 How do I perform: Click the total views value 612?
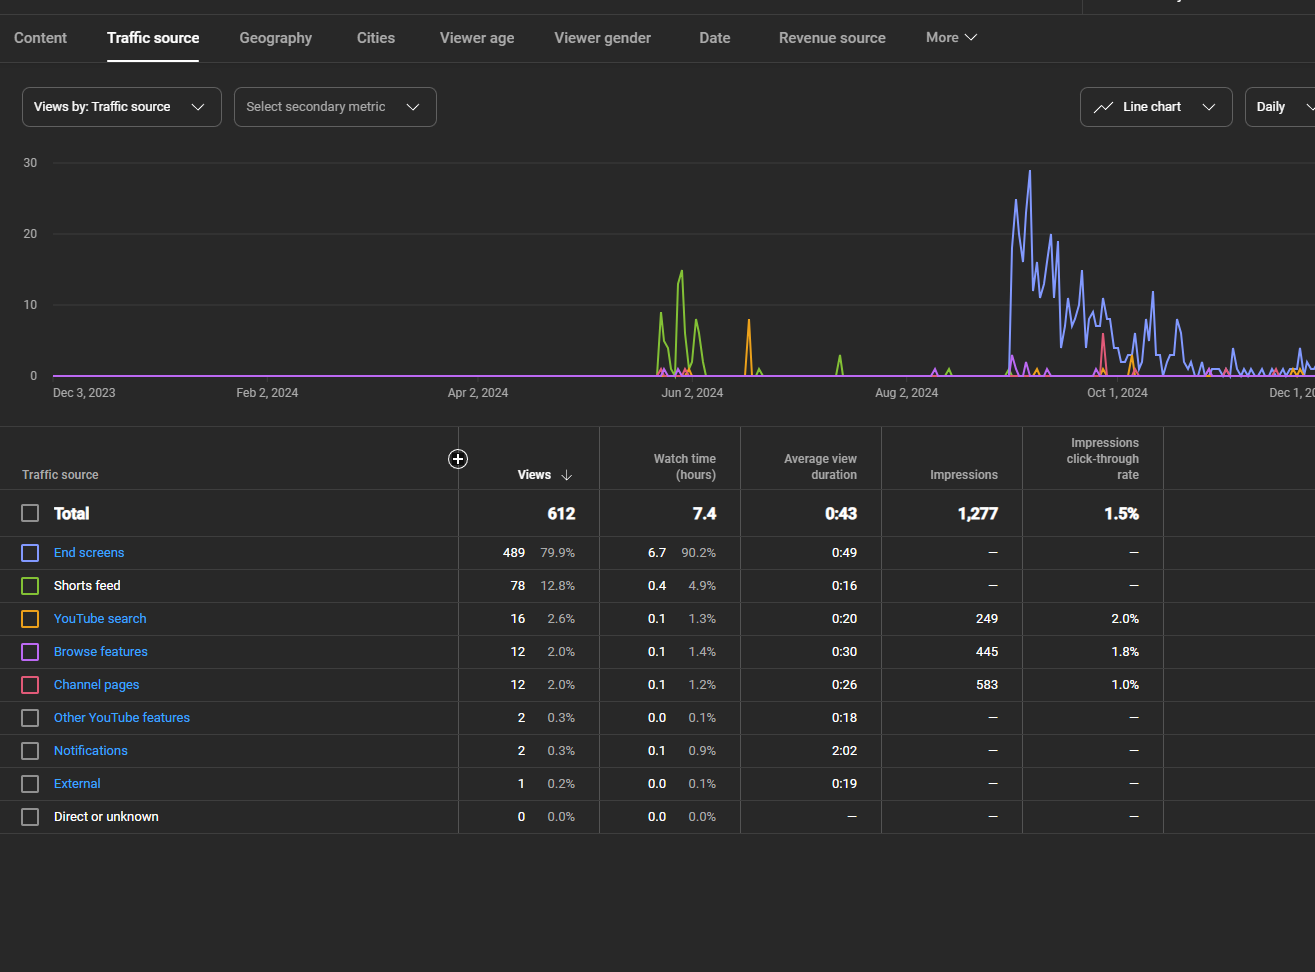[x=561, y=513]
